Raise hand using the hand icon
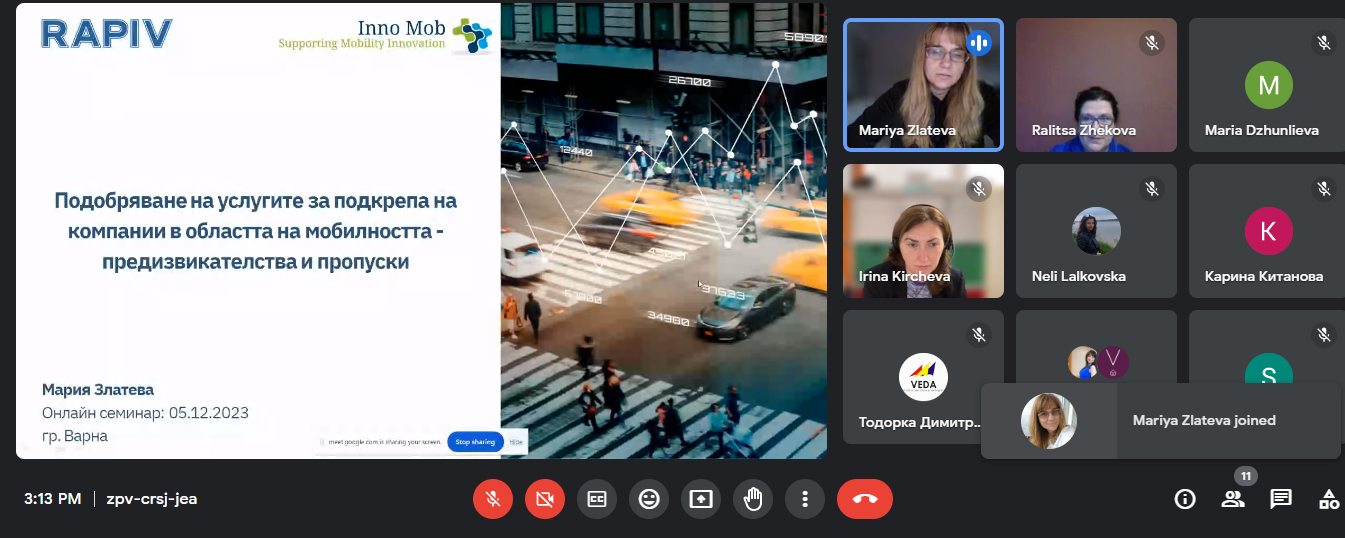 point(753,499)
